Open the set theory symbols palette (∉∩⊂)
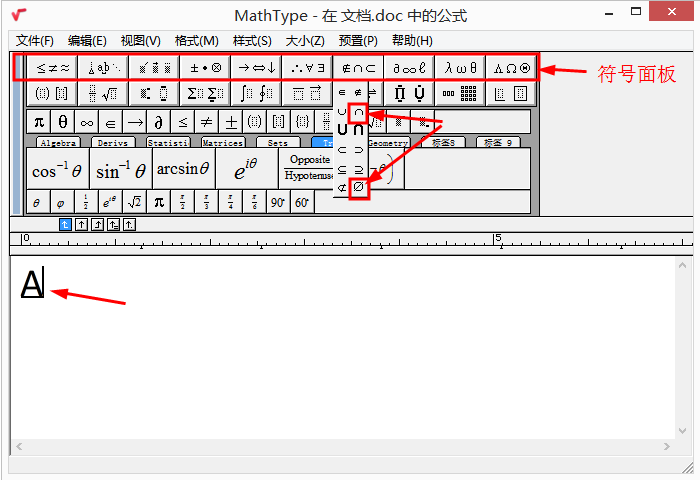The width and height of the screenshot is (700, 480). (x=358, y=68)
